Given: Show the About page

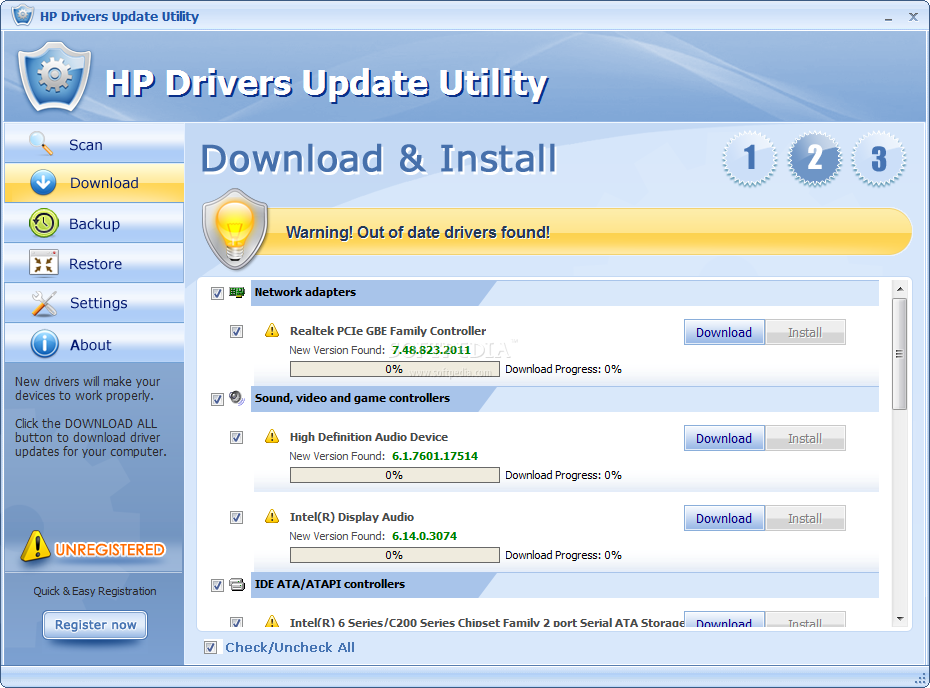Looking at the screenshot, I should pyautogui.click(x=94, y=344).
